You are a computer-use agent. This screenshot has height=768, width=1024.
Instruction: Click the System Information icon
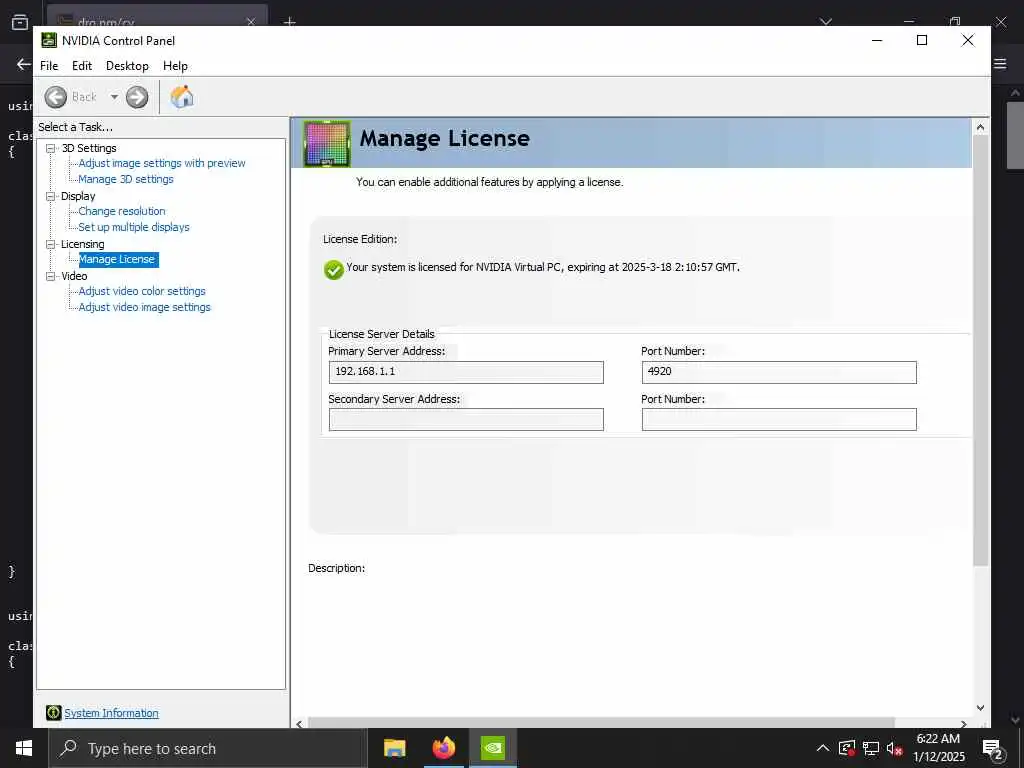tap(54, 713)
